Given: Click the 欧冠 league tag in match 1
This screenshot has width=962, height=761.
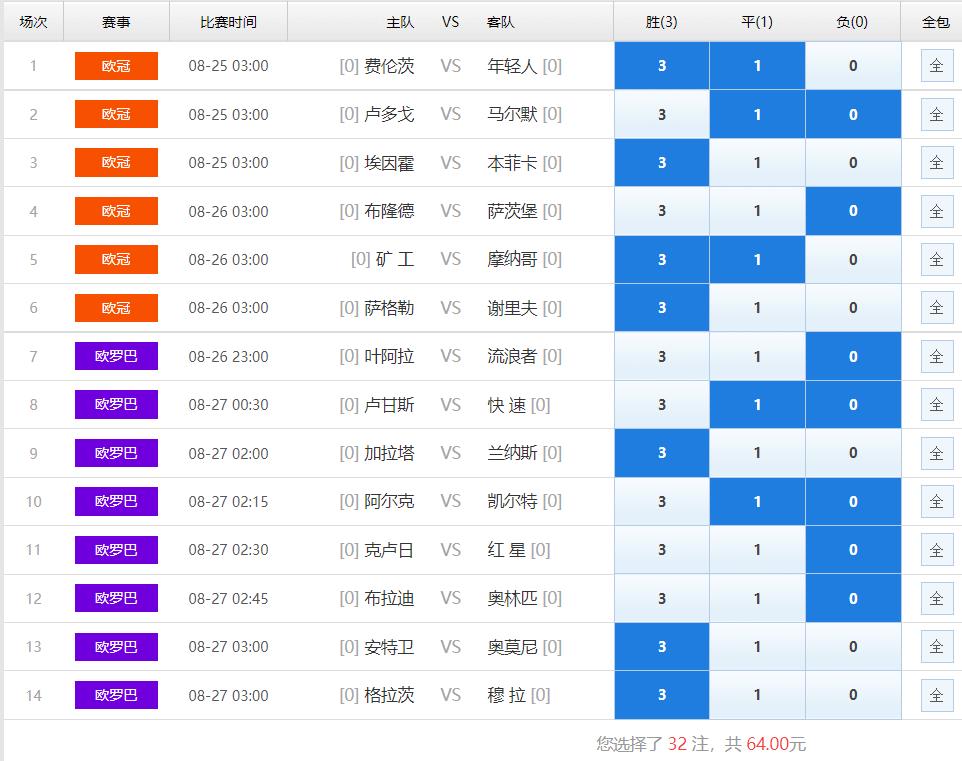Looking at the screenshot, I should point(116,66).
